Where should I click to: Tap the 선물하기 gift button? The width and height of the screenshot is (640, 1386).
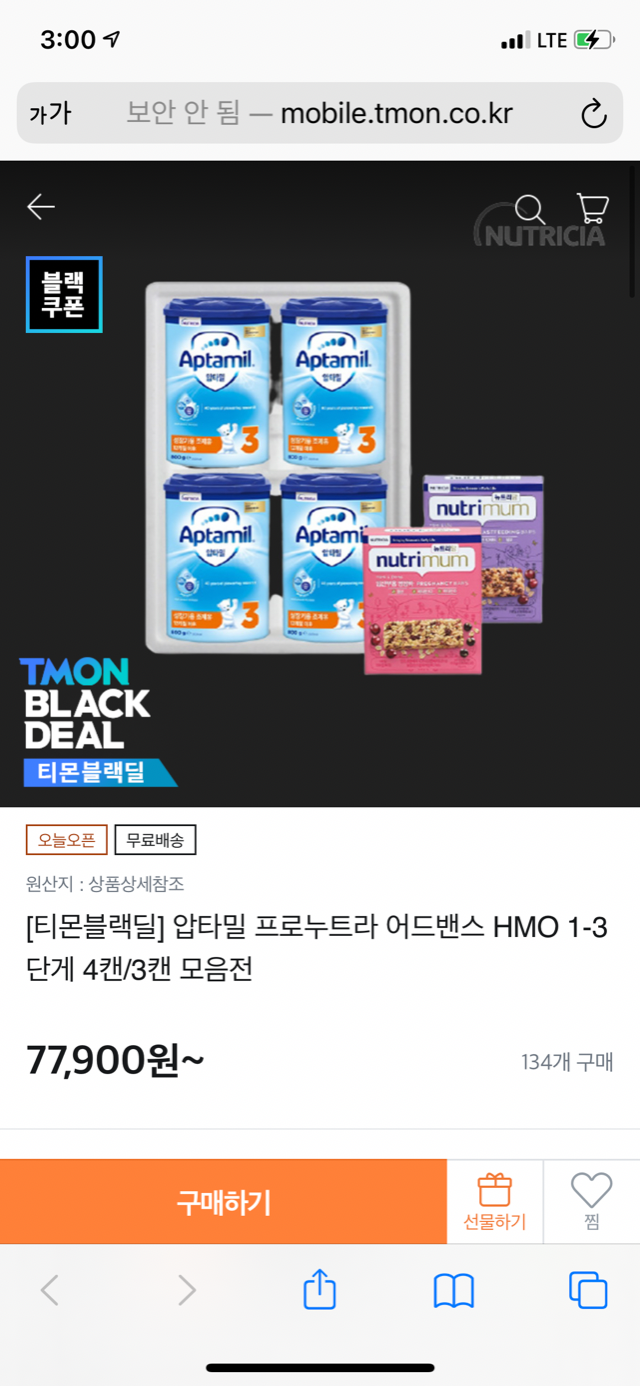click(494, 1202)
